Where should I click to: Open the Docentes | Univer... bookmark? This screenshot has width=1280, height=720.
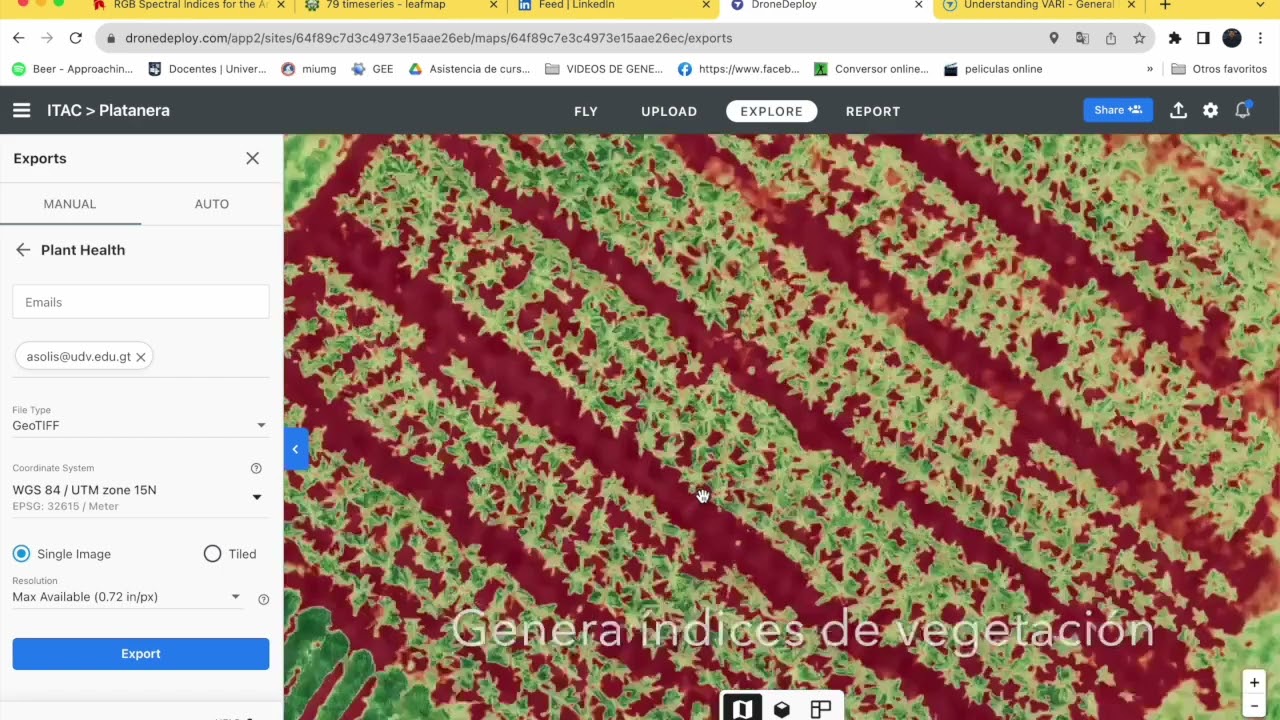point(207,69)
